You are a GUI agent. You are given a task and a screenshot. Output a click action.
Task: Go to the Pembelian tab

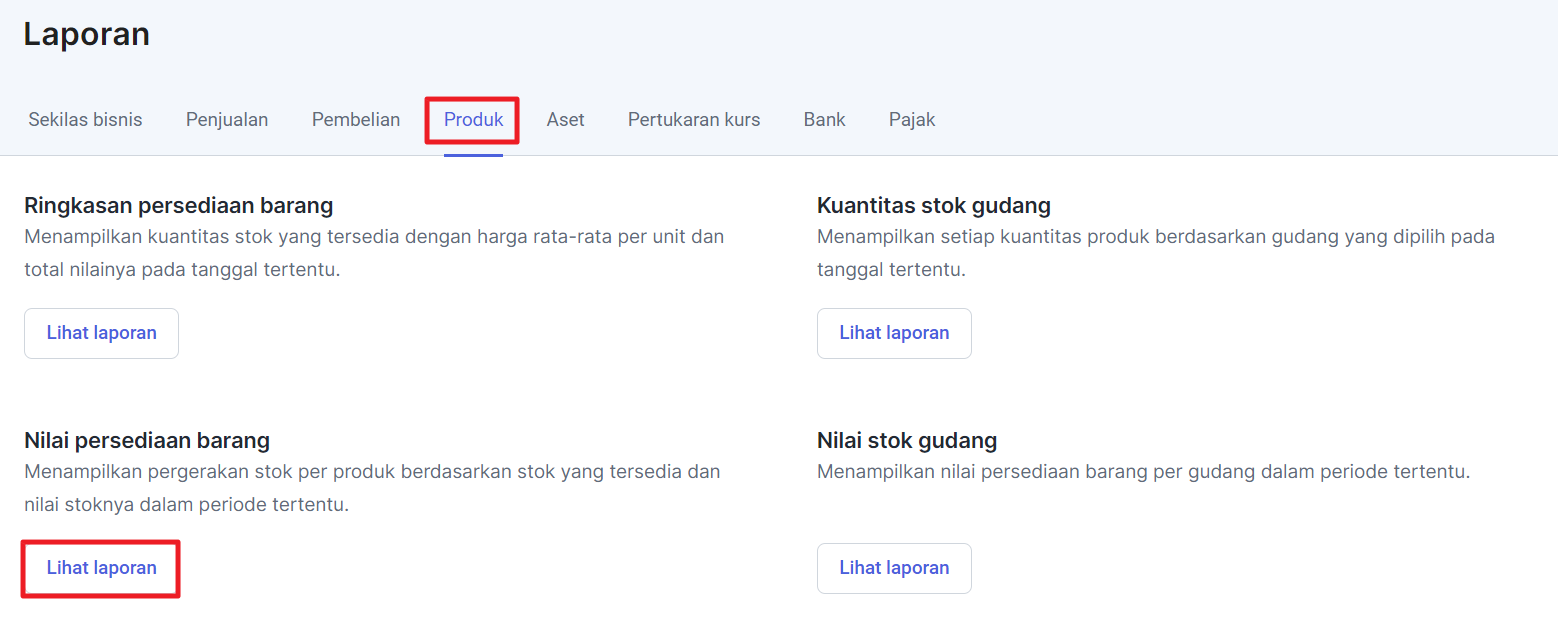pos(356,120)
